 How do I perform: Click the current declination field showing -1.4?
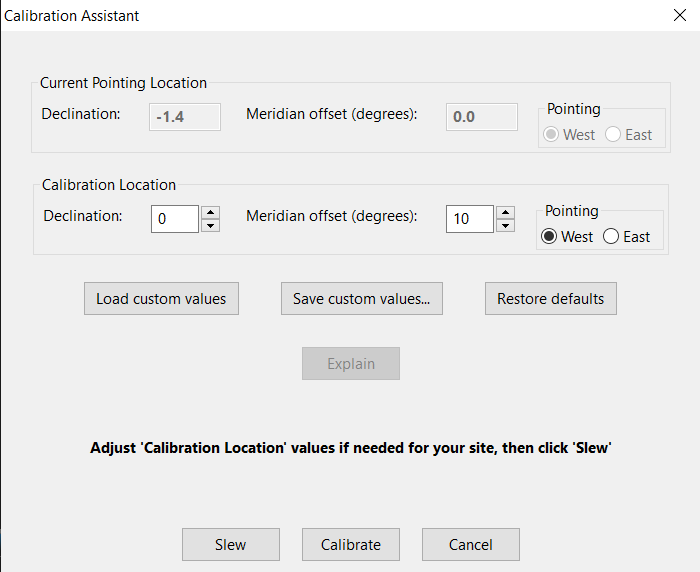pos(185,117)
